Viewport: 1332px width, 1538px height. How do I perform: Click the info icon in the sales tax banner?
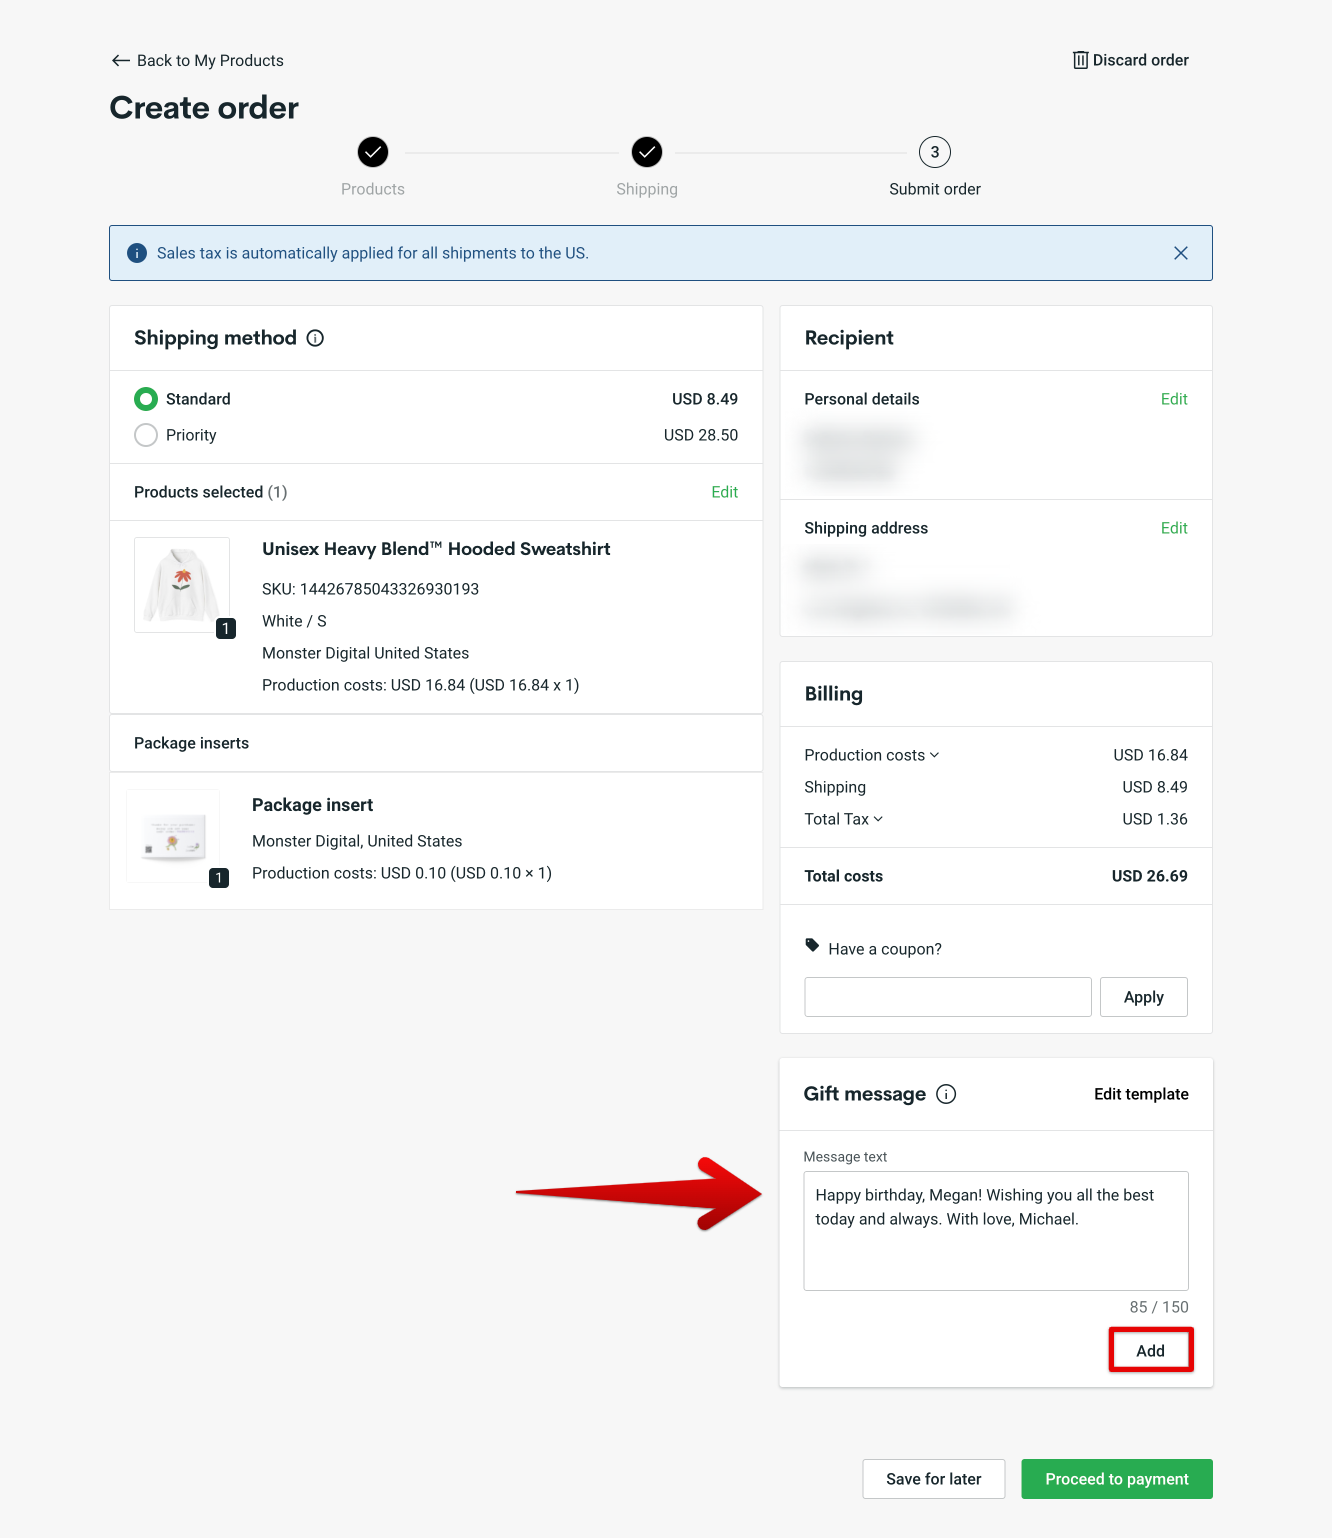click(x=137, y=252)
